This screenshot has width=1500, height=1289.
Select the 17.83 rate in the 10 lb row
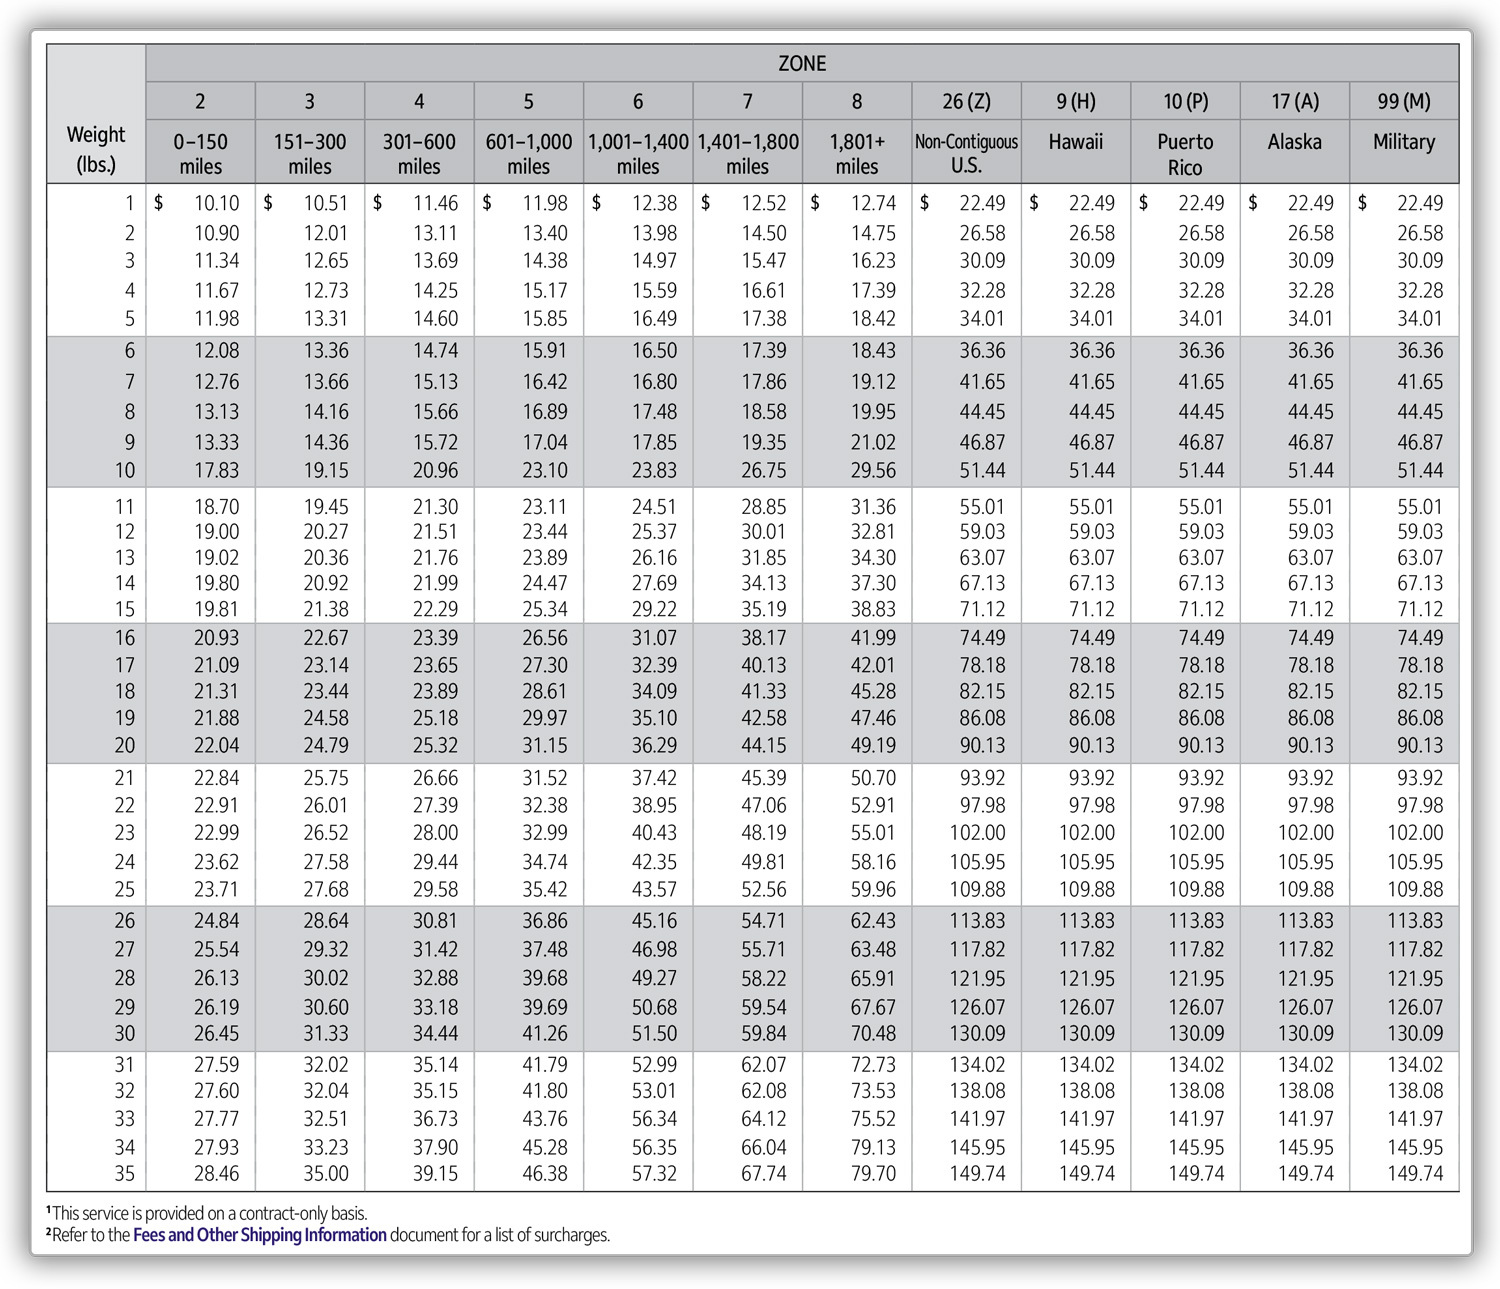click(216, 470)
